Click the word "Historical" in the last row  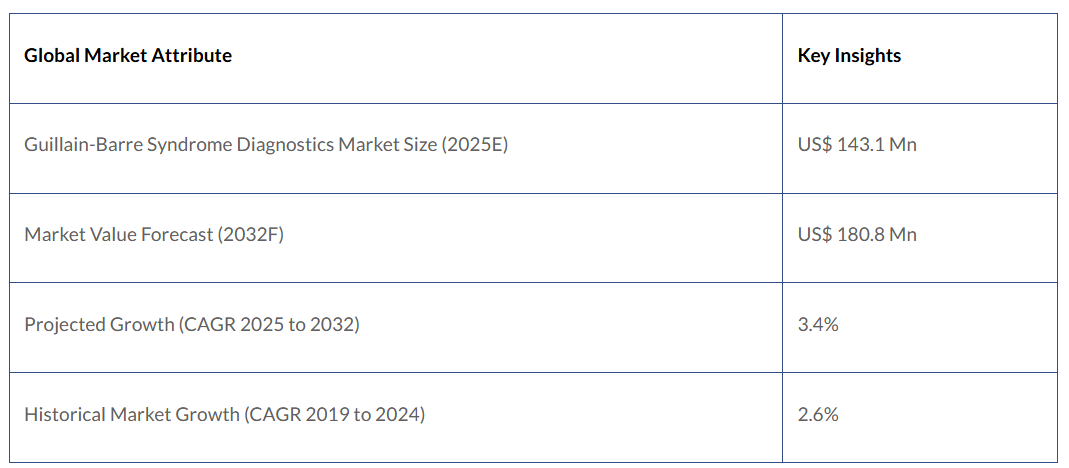click(x=62, y=414)
